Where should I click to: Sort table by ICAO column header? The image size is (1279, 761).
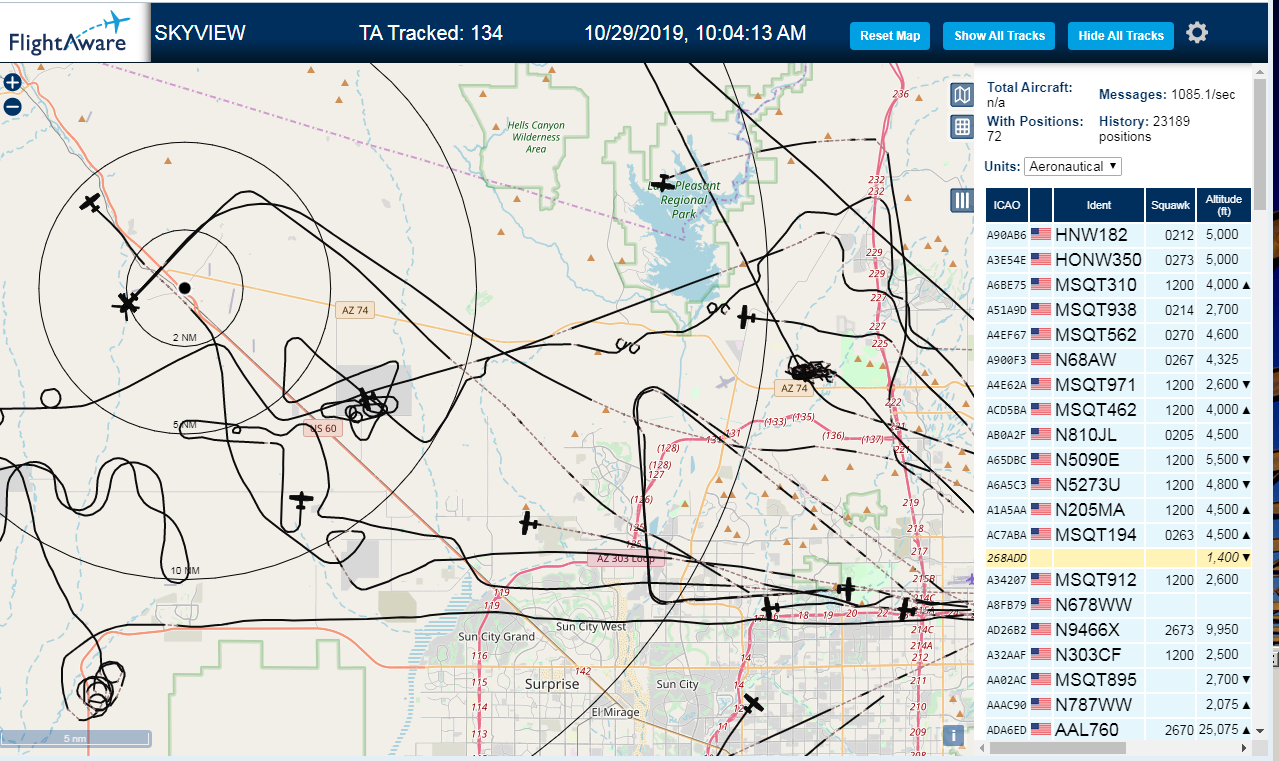click(1007, 205)
